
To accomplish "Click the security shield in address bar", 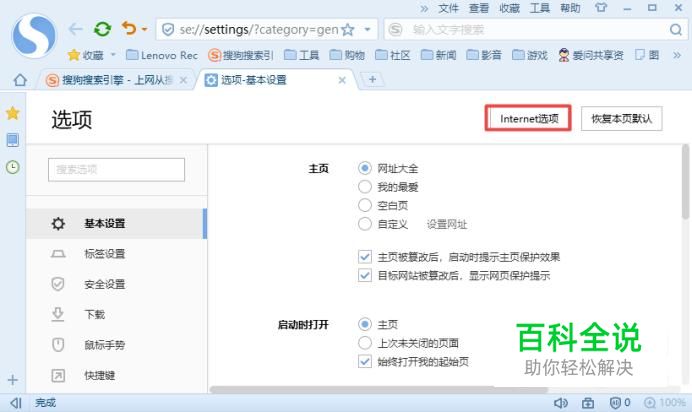I will point(168,30).
